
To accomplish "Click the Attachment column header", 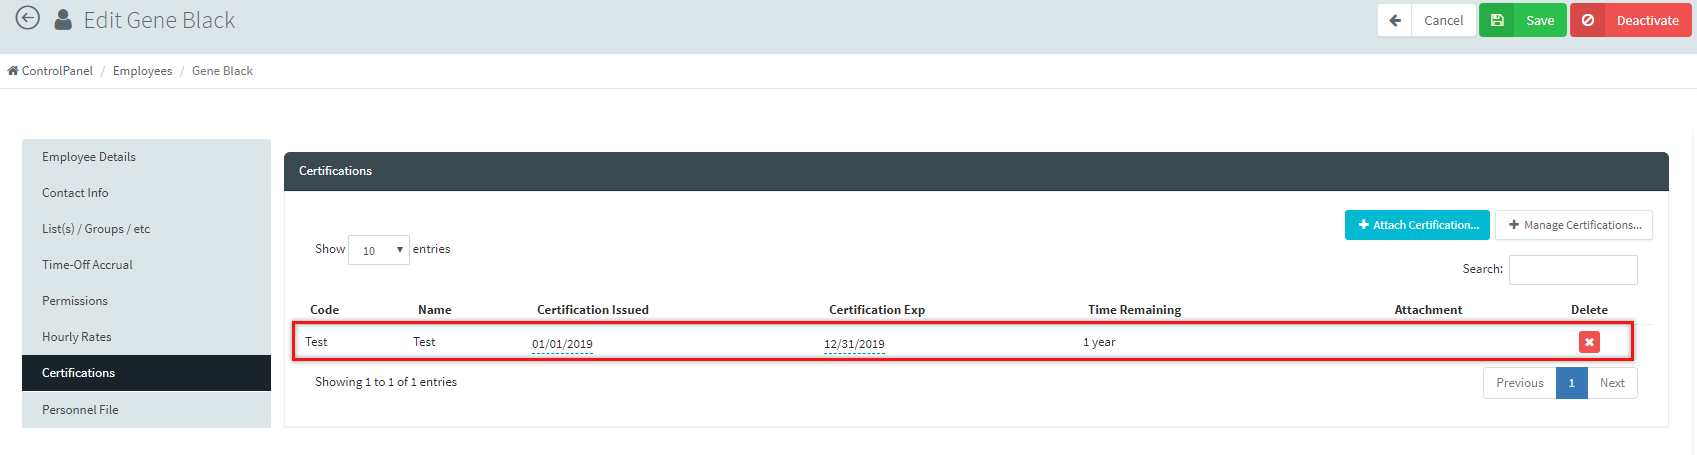I will (1428, 310).
